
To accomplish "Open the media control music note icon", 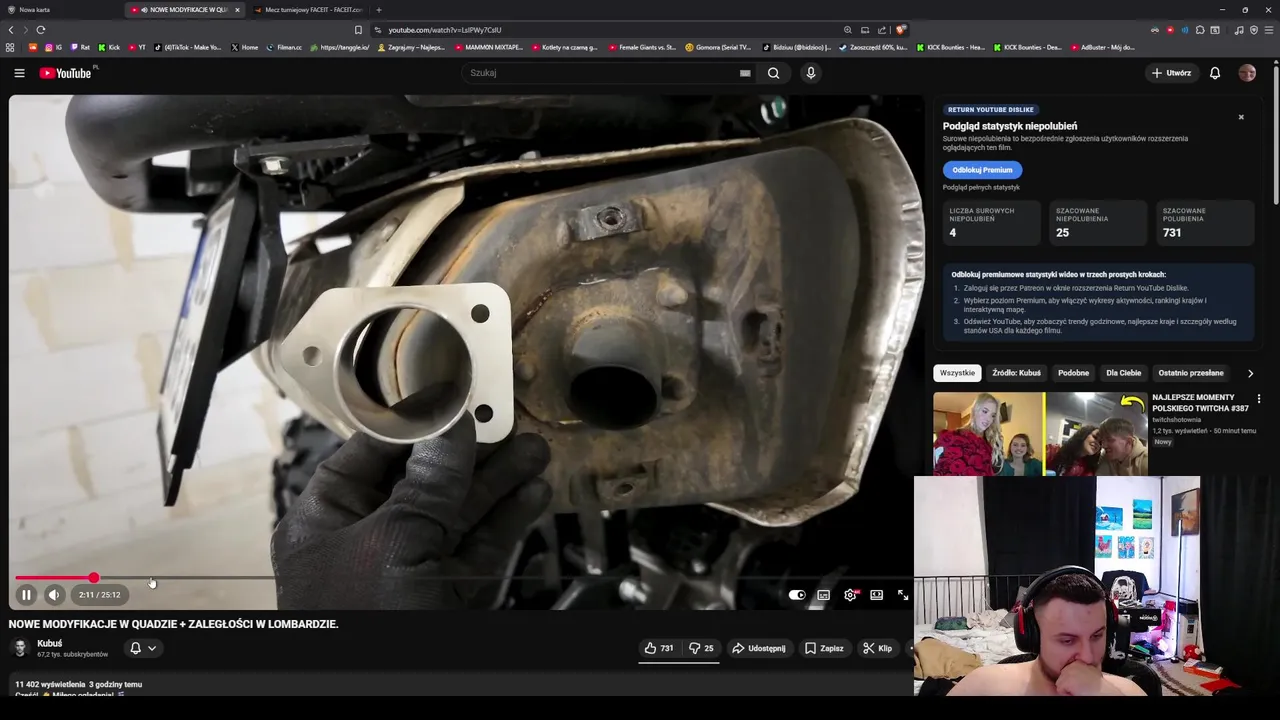I will click(1239, 30).
